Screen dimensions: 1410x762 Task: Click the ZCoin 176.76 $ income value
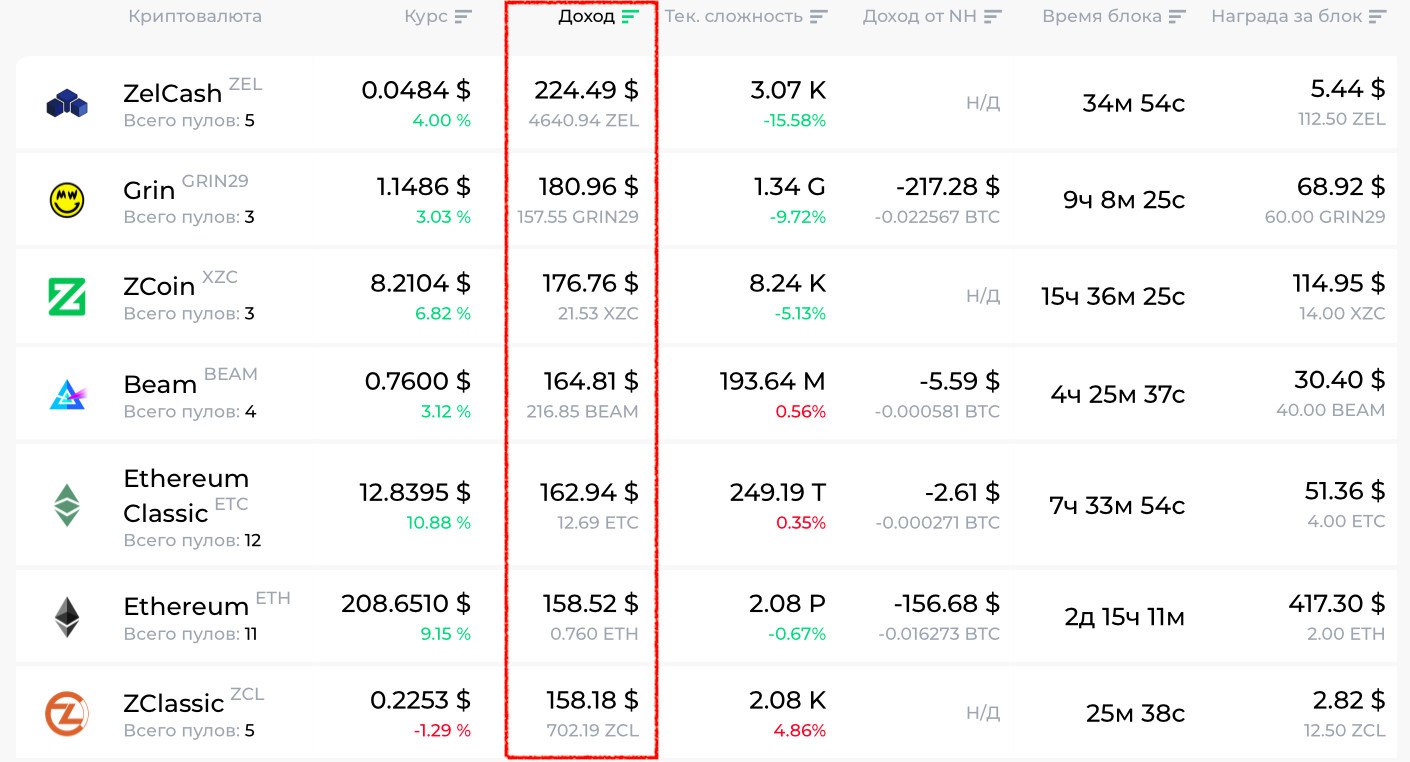pos(590,284)
